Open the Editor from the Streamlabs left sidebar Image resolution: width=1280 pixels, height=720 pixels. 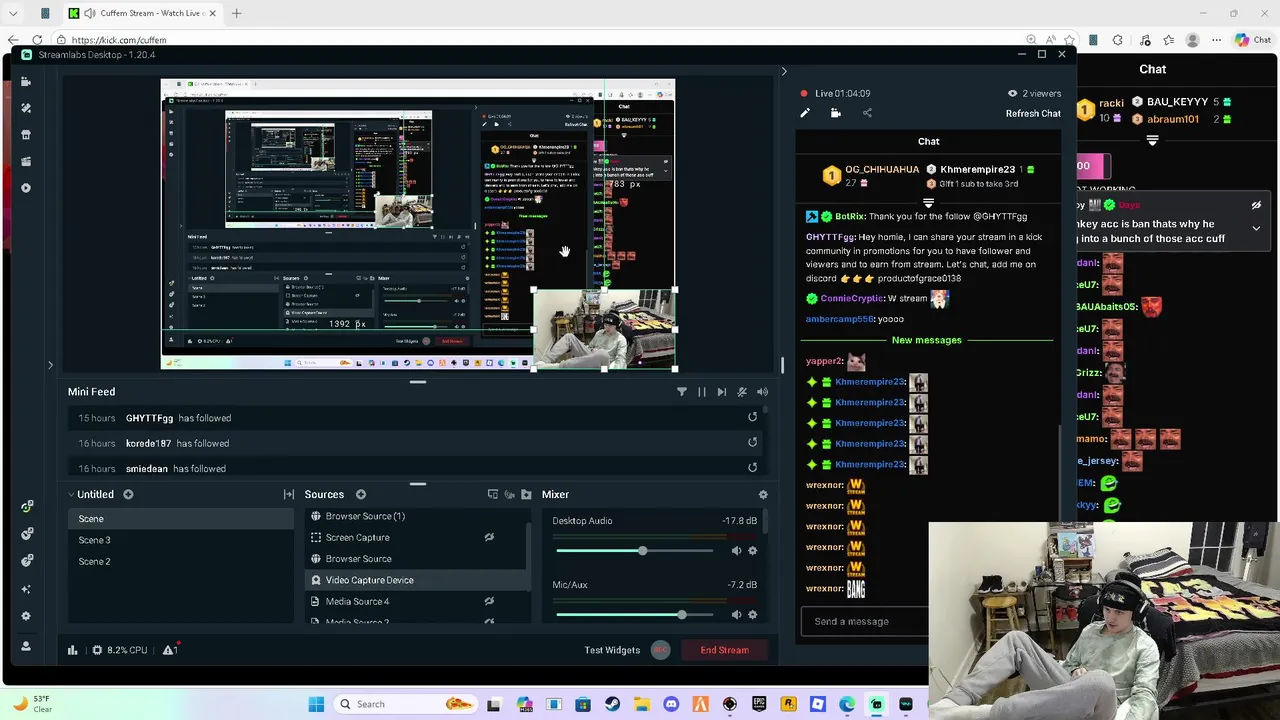point(26,81)
